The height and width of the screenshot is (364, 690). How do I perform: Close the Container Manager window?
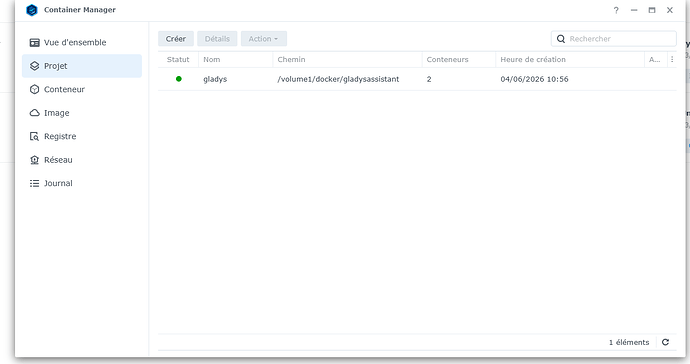point(670,10)
